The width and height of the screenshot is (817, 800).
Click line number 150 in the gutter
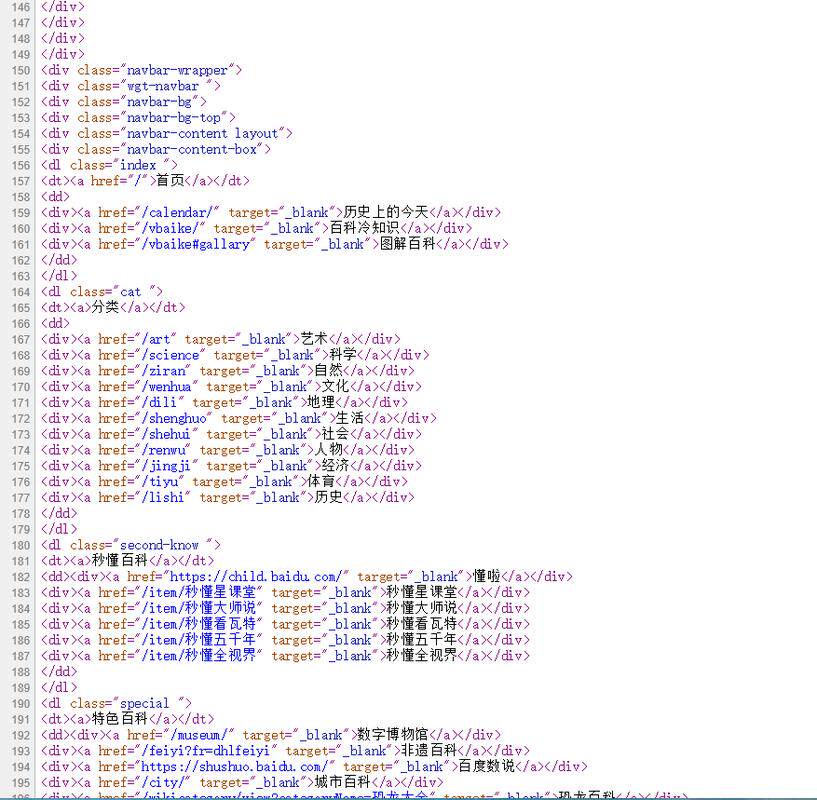[x=21, y=70]
